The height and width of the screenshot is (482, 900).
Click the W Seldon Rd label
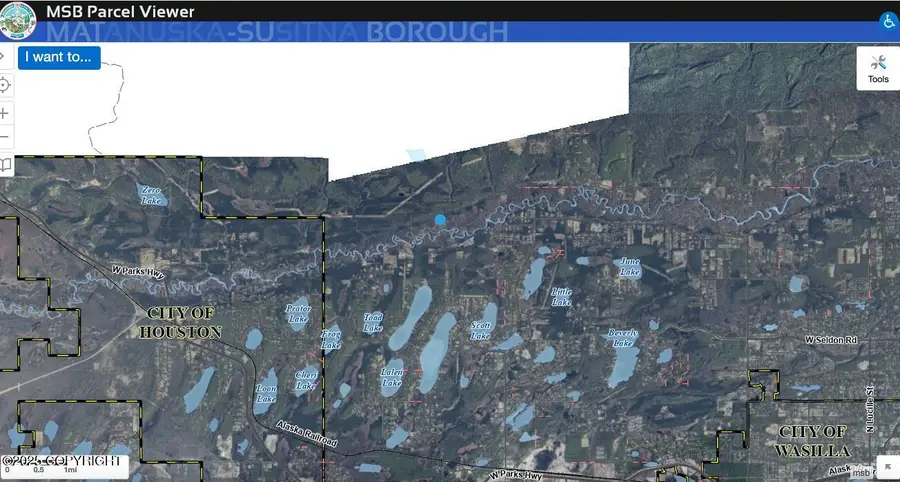831,340
